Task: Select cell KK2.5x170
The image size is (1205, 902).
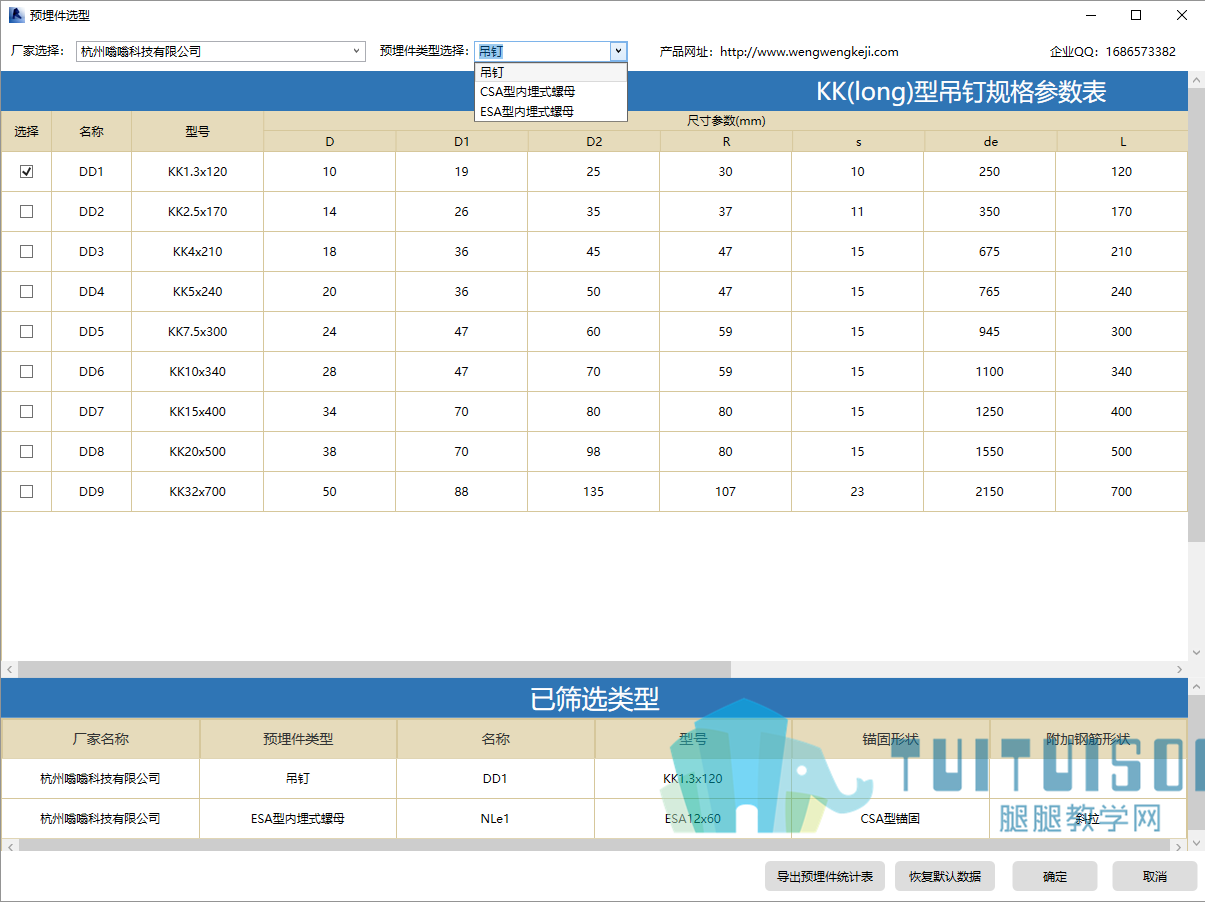Action: pyautogui.click(x=197, y=211)
